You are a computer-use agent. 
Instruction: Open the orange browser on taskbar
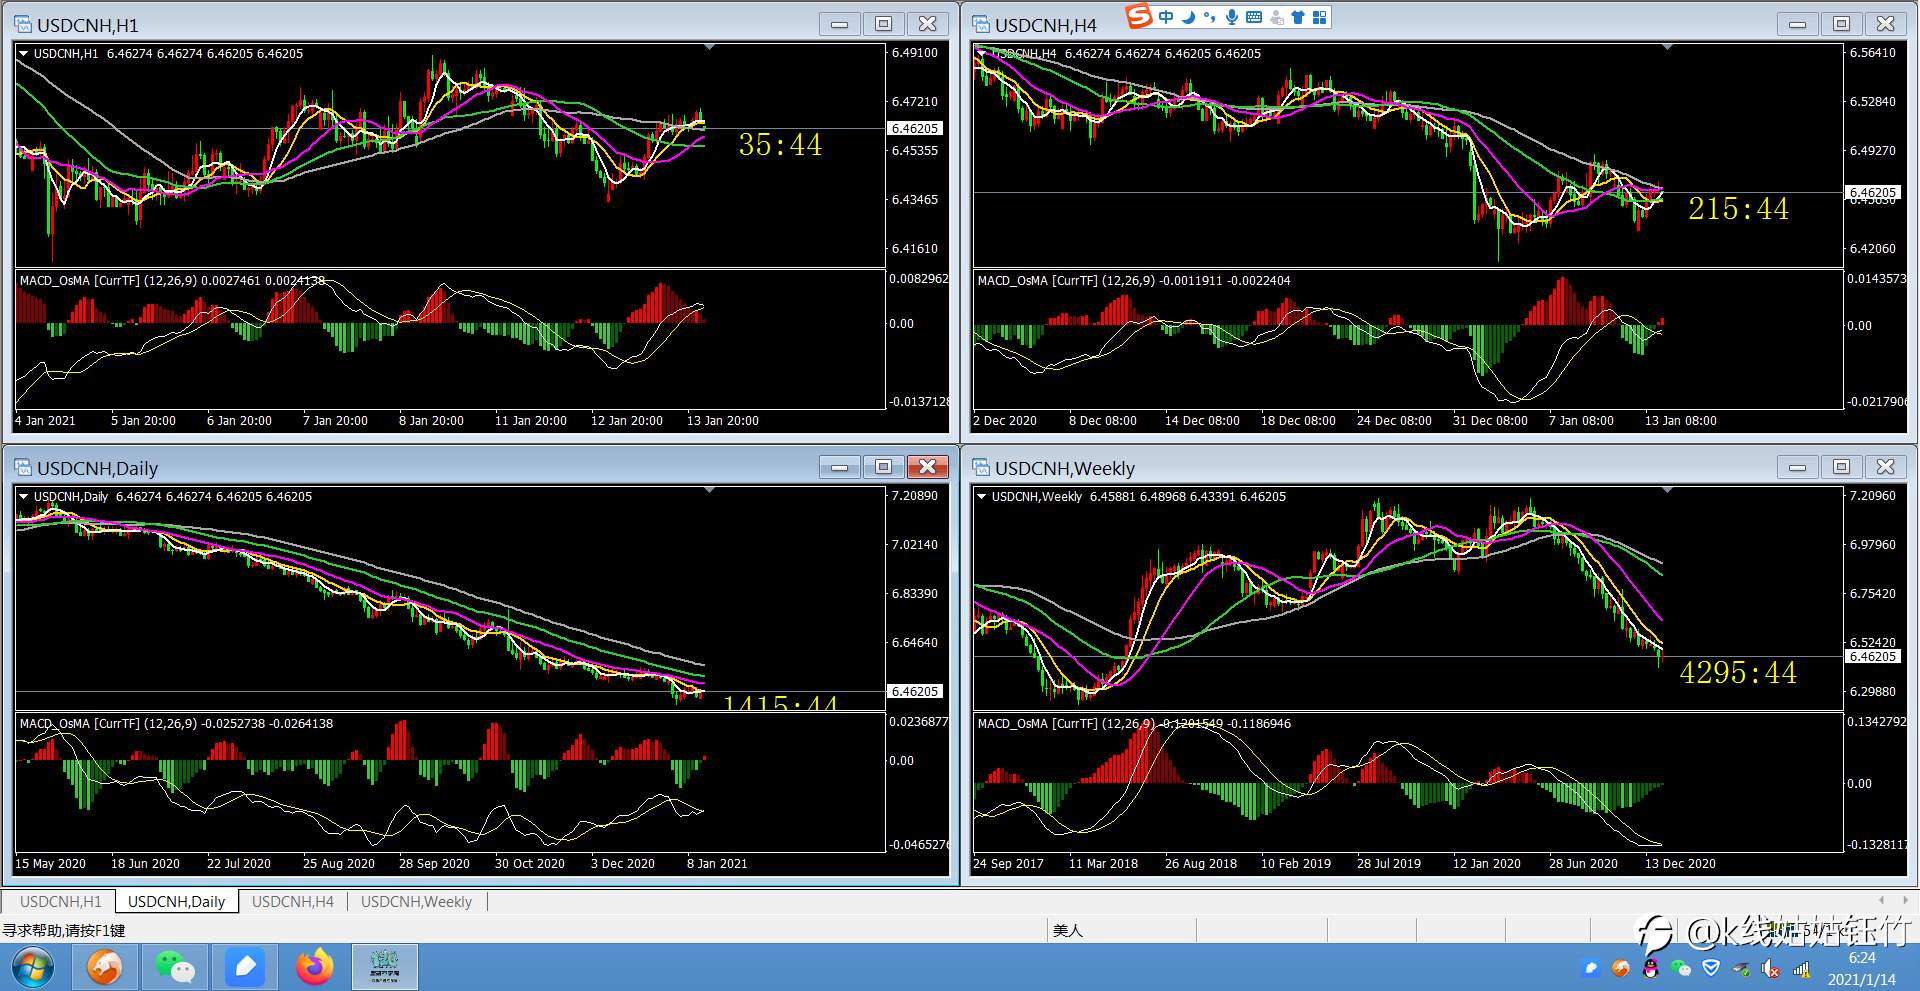tap(104, 967)
